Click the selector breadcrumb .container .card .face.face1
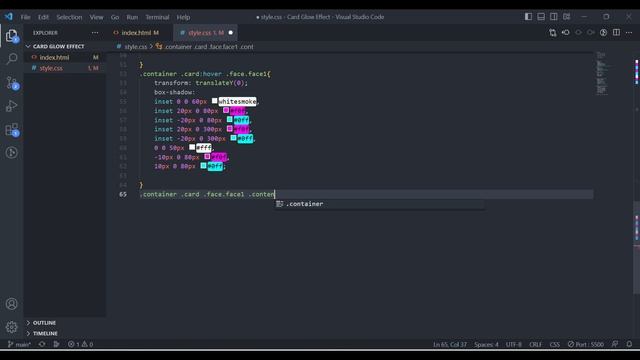640x360 pixels. pos(209,47)
